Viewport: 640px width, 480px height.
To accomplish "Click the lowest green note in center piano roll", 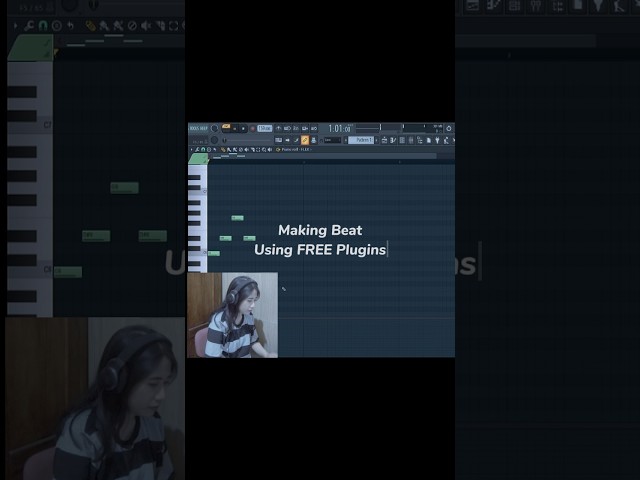I will tap(214, 253).
